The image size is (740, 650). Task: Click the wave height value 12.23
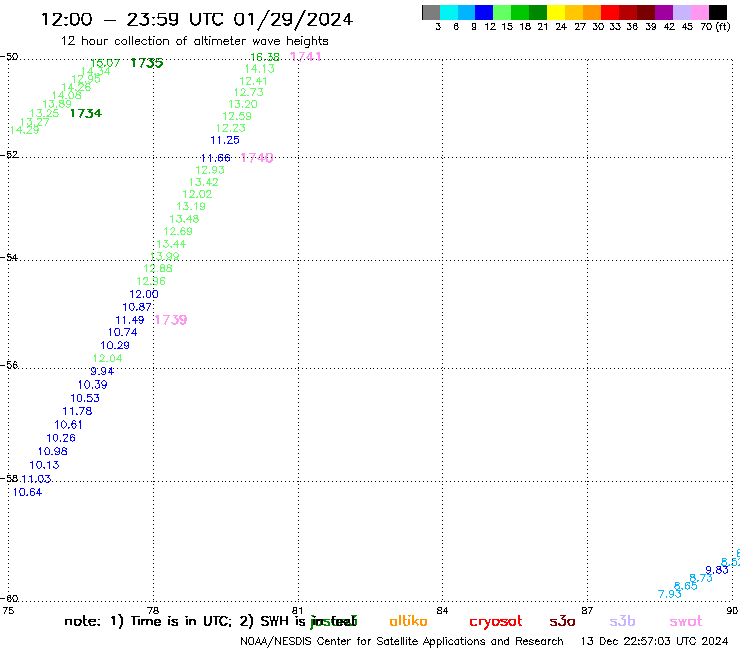(x=231, y=128)
